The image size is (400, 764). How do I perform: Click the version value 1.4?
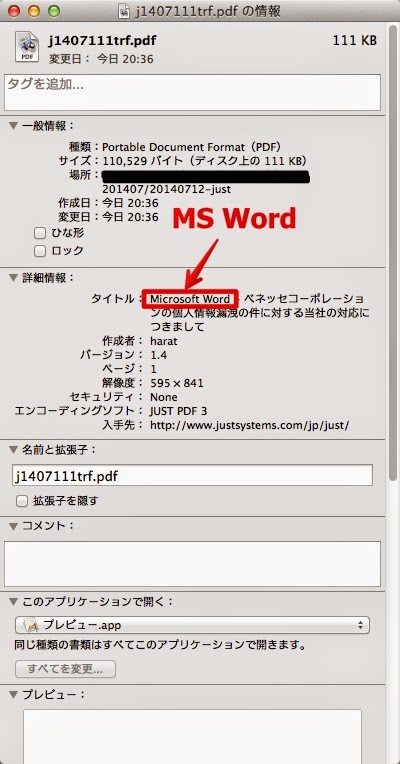pyautogui.click(x=158, y=355)
